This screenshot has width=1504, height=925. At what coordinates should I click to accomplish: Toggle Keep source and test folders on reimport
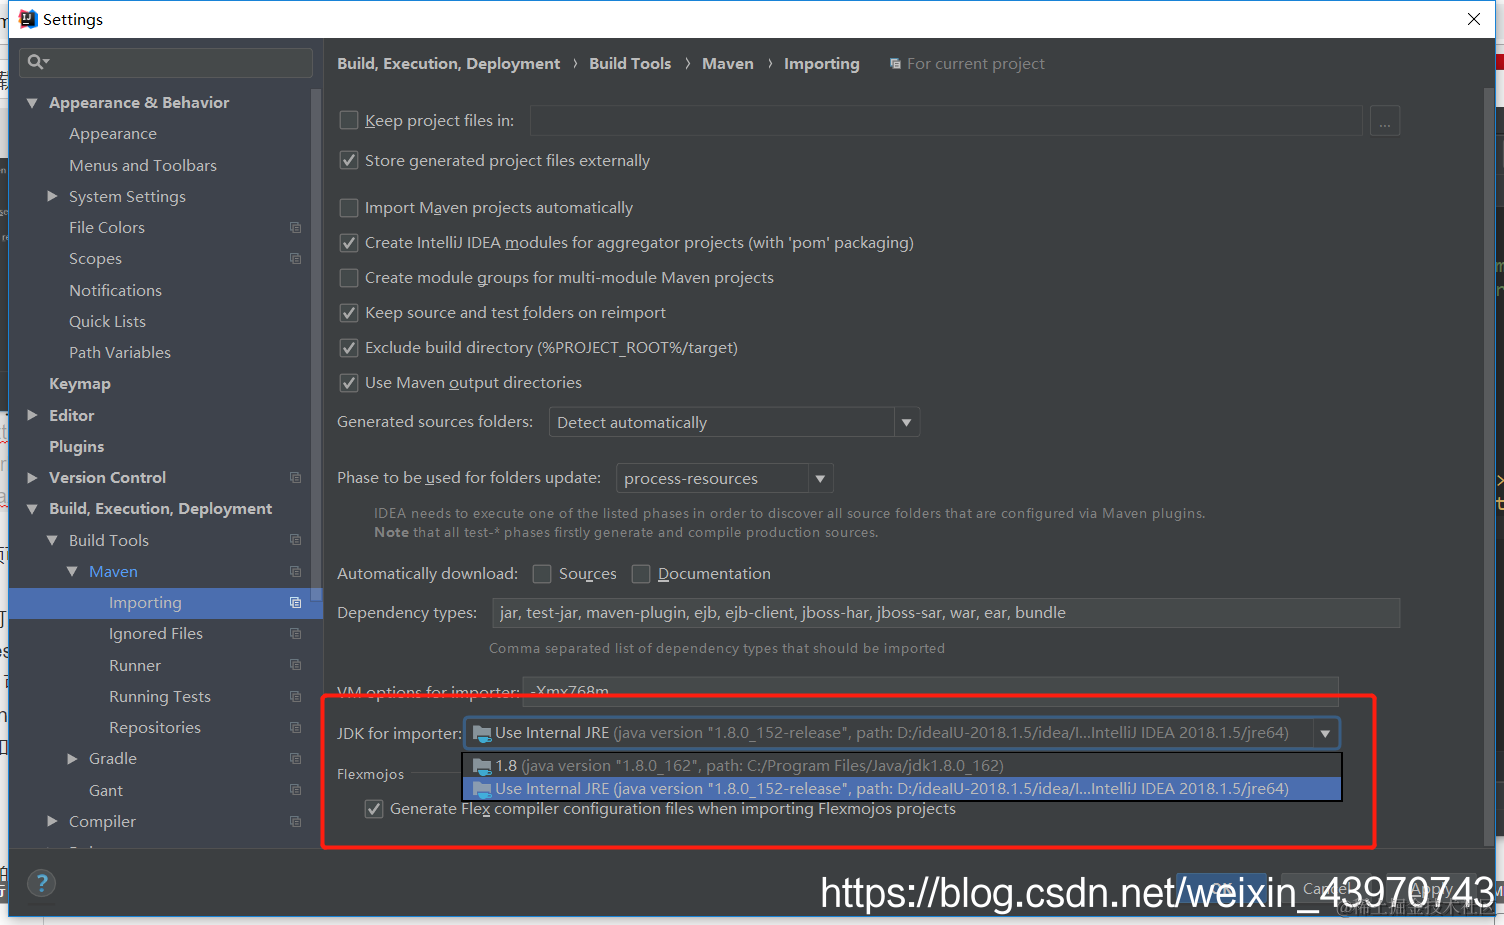click(349, 312)
